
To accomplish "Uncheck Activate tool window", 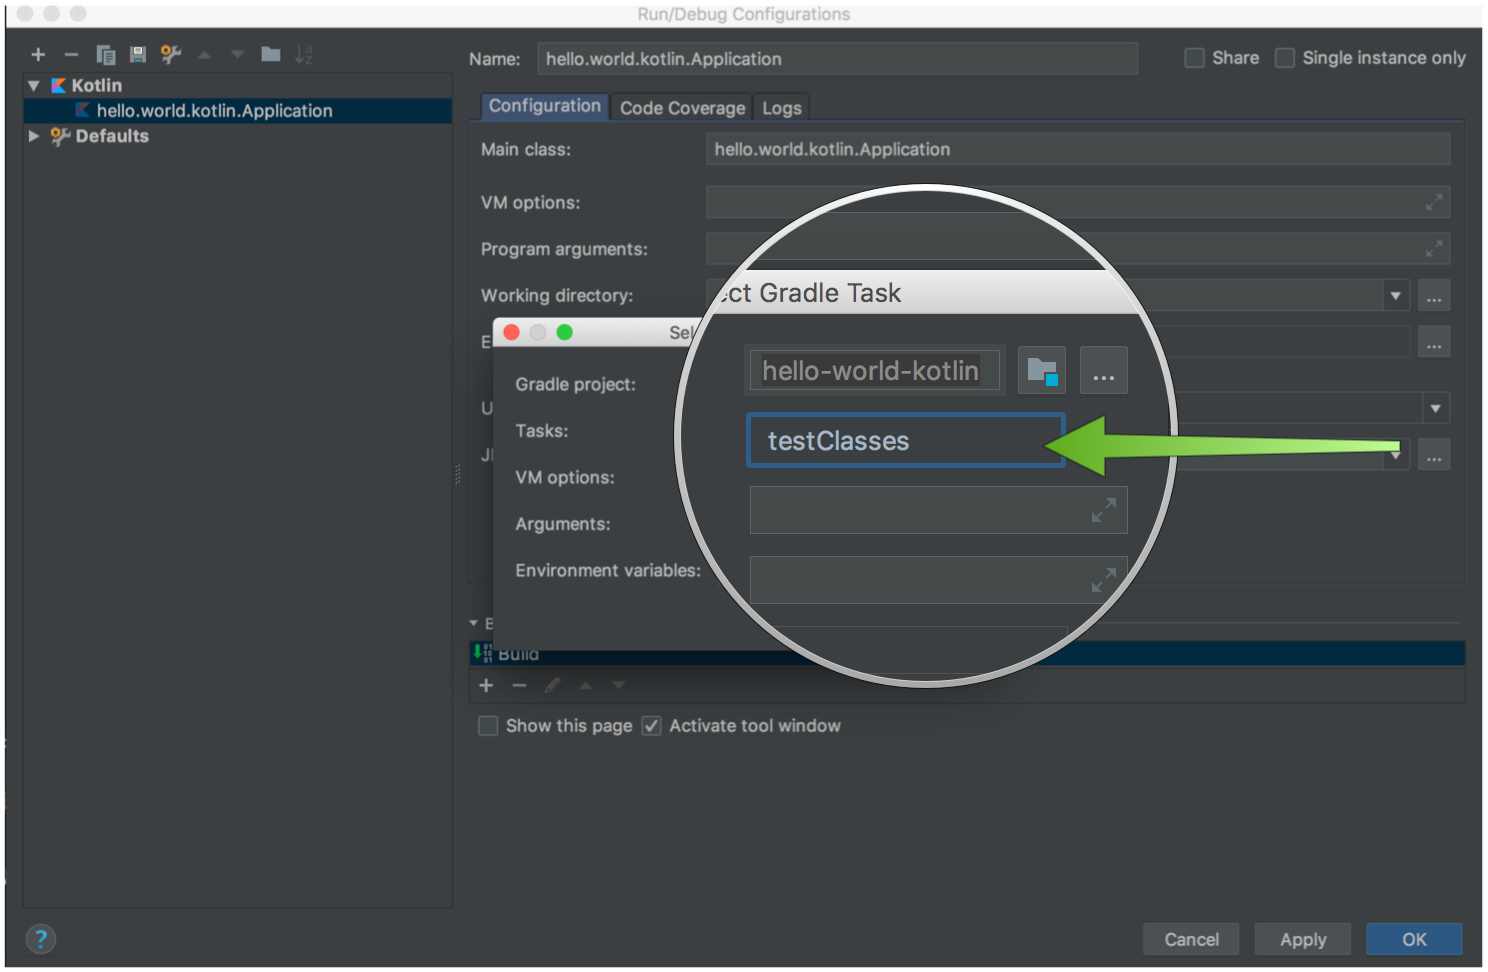I will (x=651, y=725).
